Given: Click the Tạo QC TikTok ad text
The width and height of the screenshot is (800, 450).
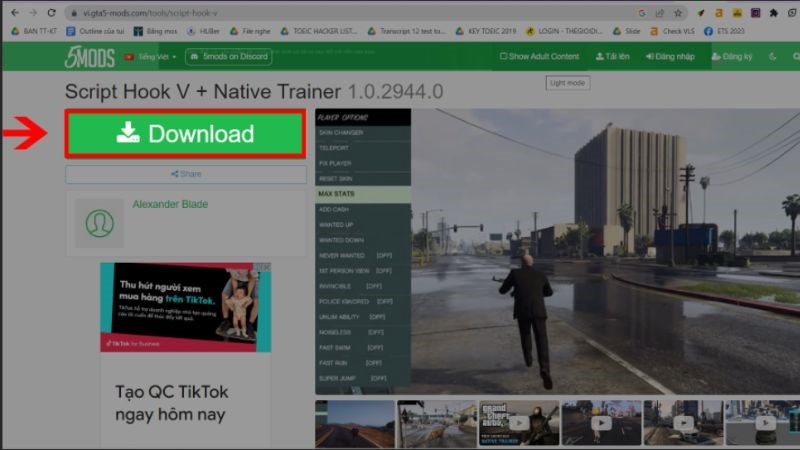Looking at the screenshot, I should (x=171, y=403).
